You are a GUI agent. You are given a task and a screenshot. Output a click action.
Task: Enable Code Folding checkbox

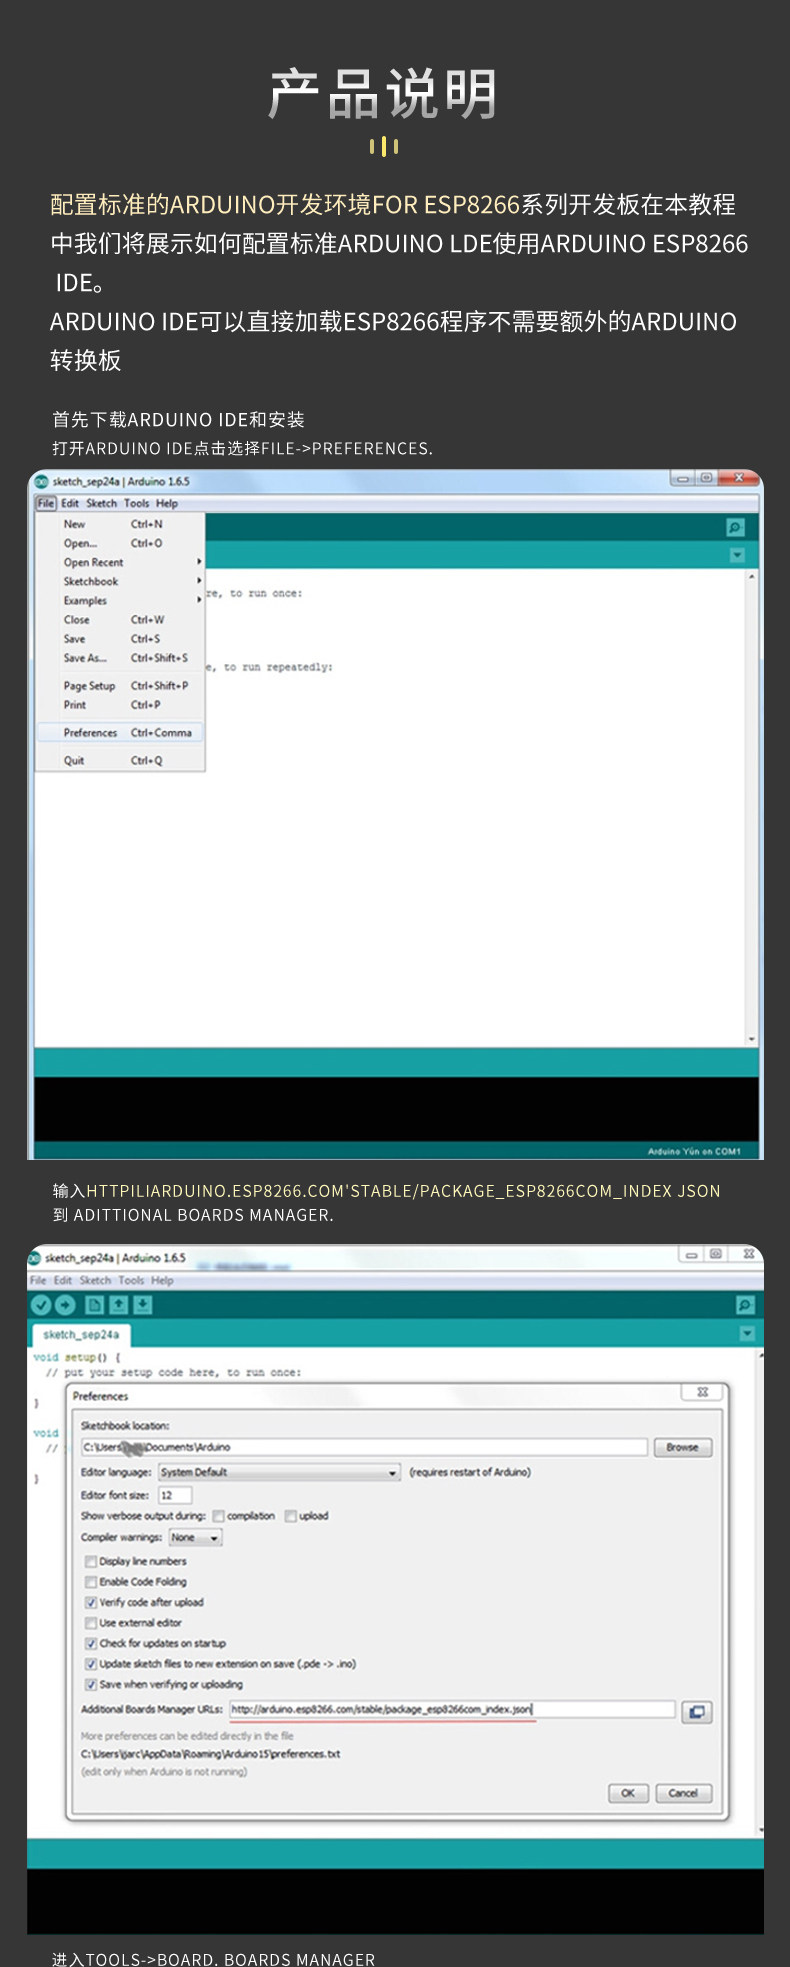[x=91, y=1582]
